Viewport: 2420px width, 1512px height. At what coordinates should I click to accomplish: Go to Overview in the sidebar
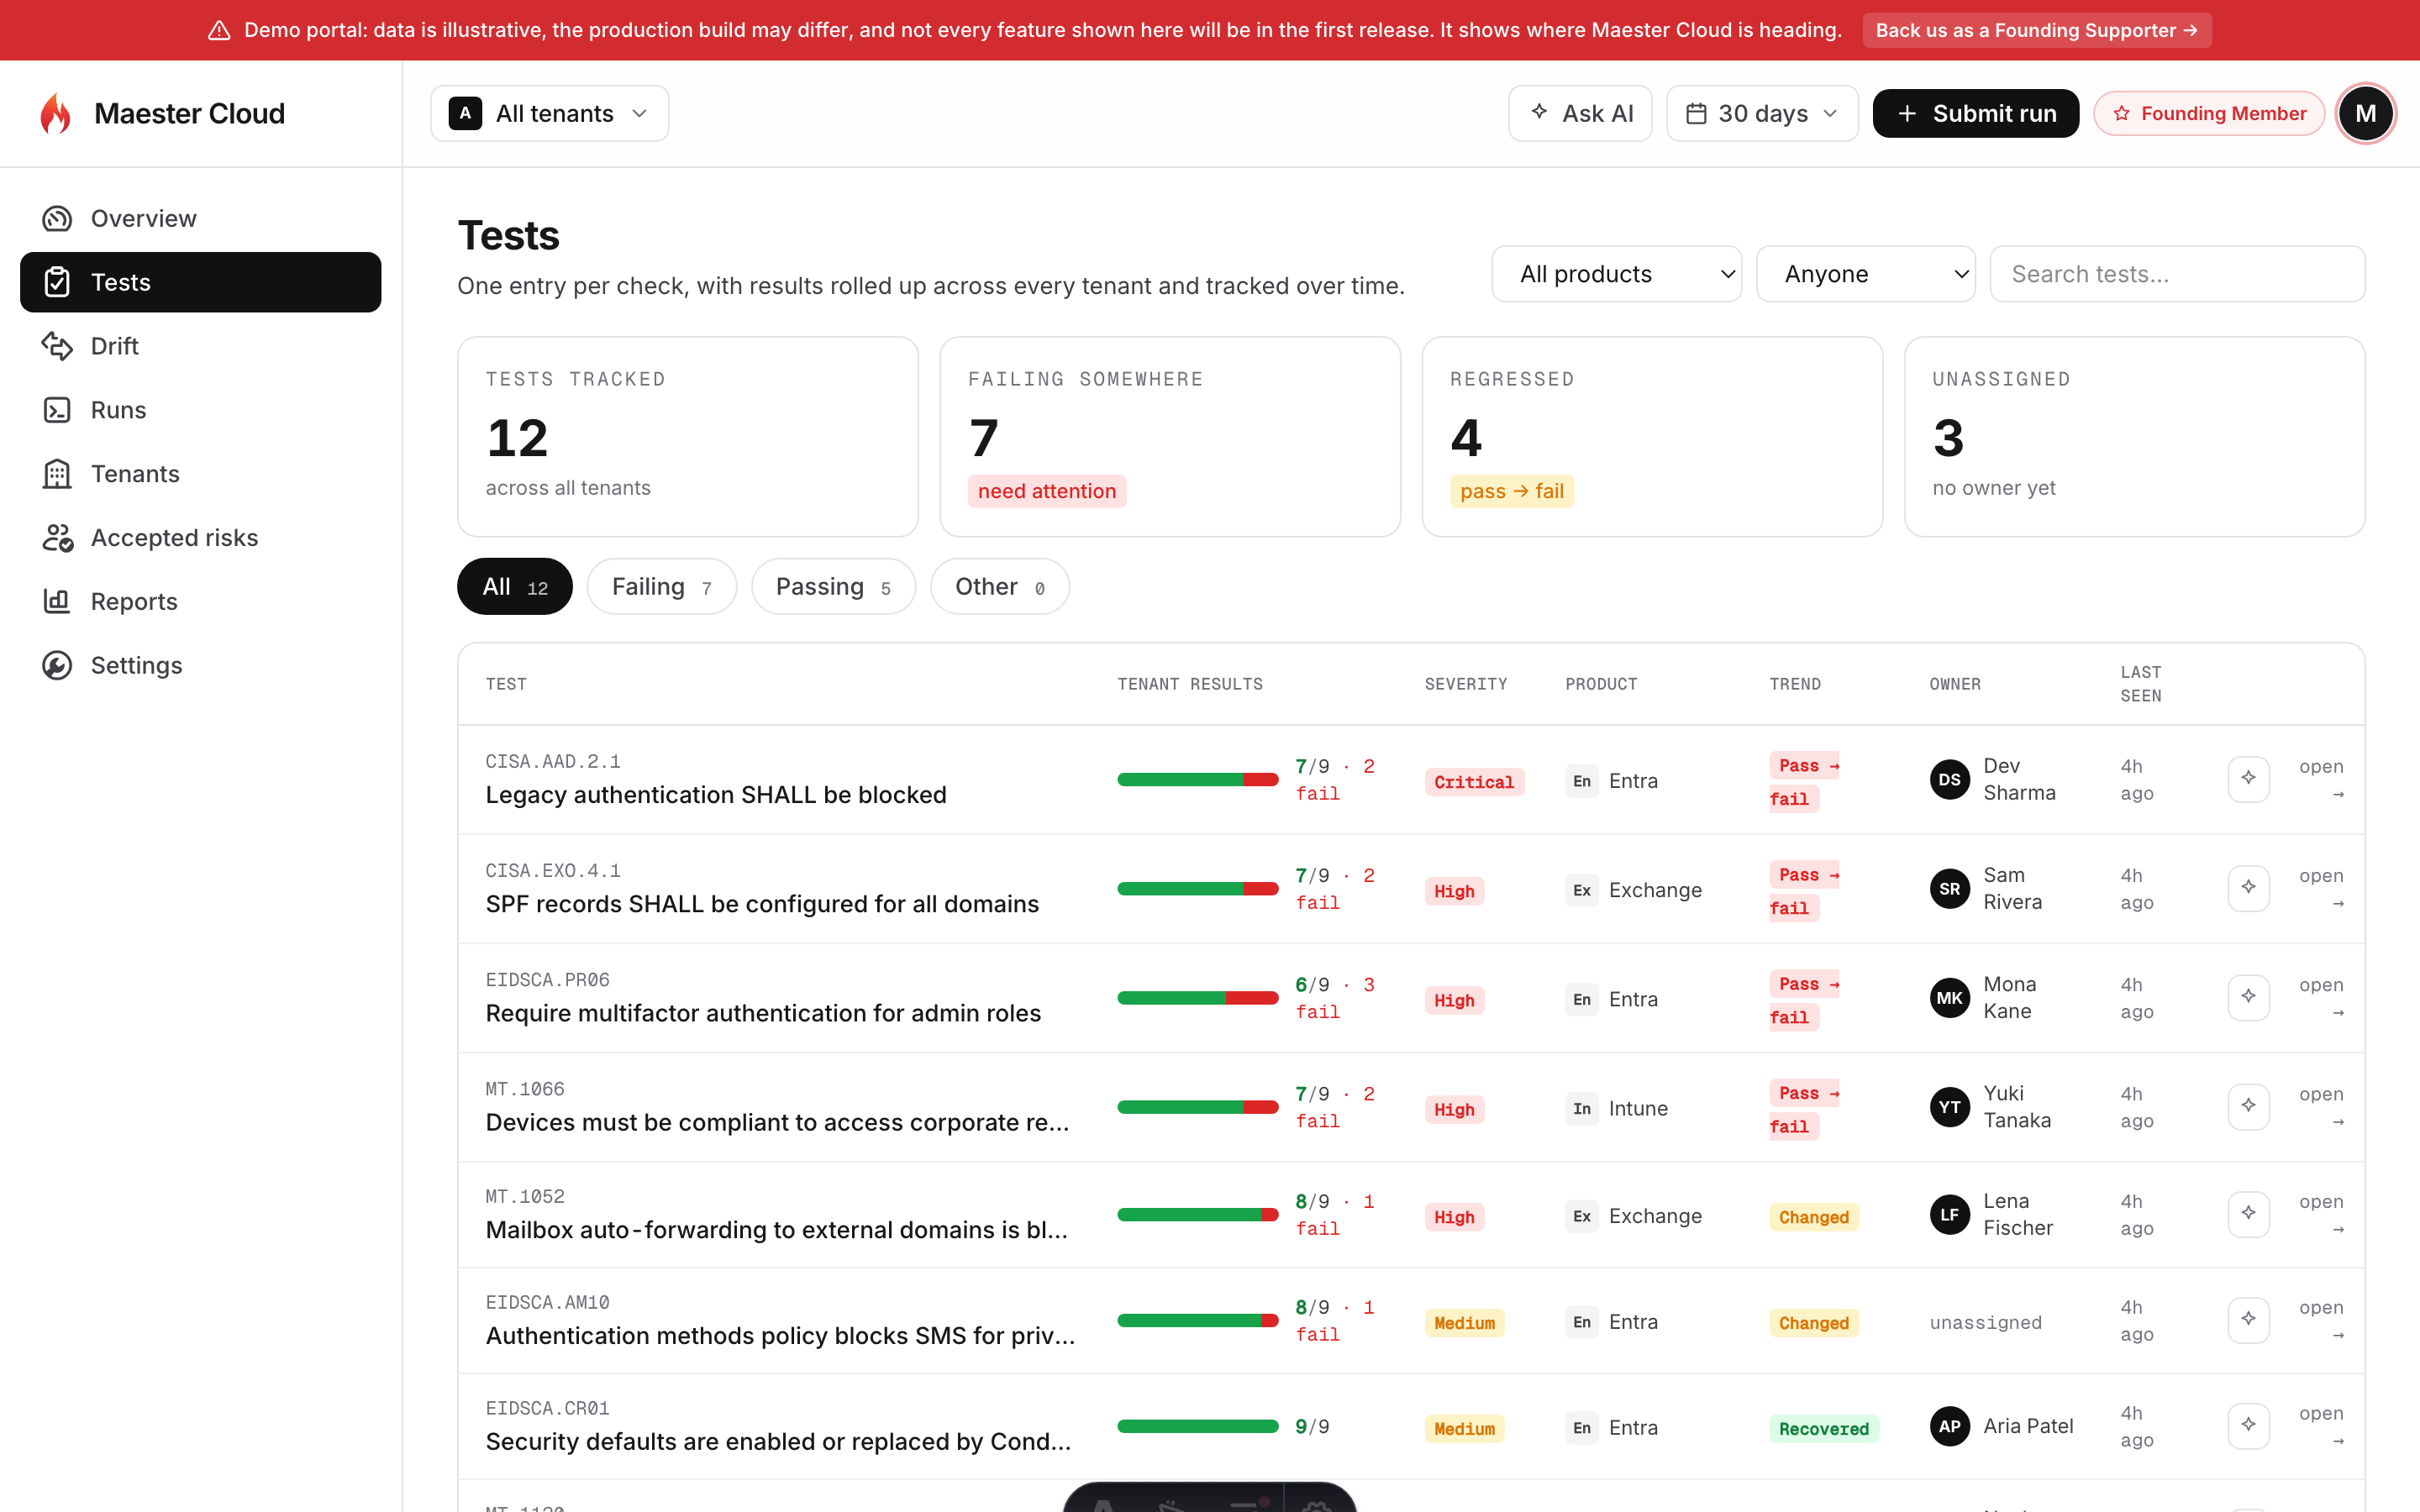[200, 218]
